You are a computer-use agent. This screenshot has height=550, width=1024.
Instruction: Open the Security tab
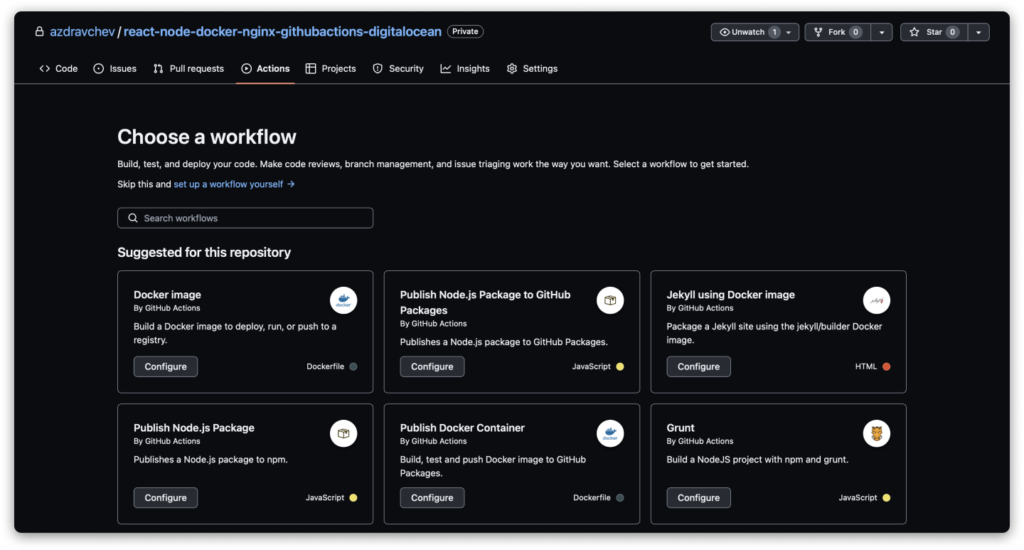(x=398, y=69)
